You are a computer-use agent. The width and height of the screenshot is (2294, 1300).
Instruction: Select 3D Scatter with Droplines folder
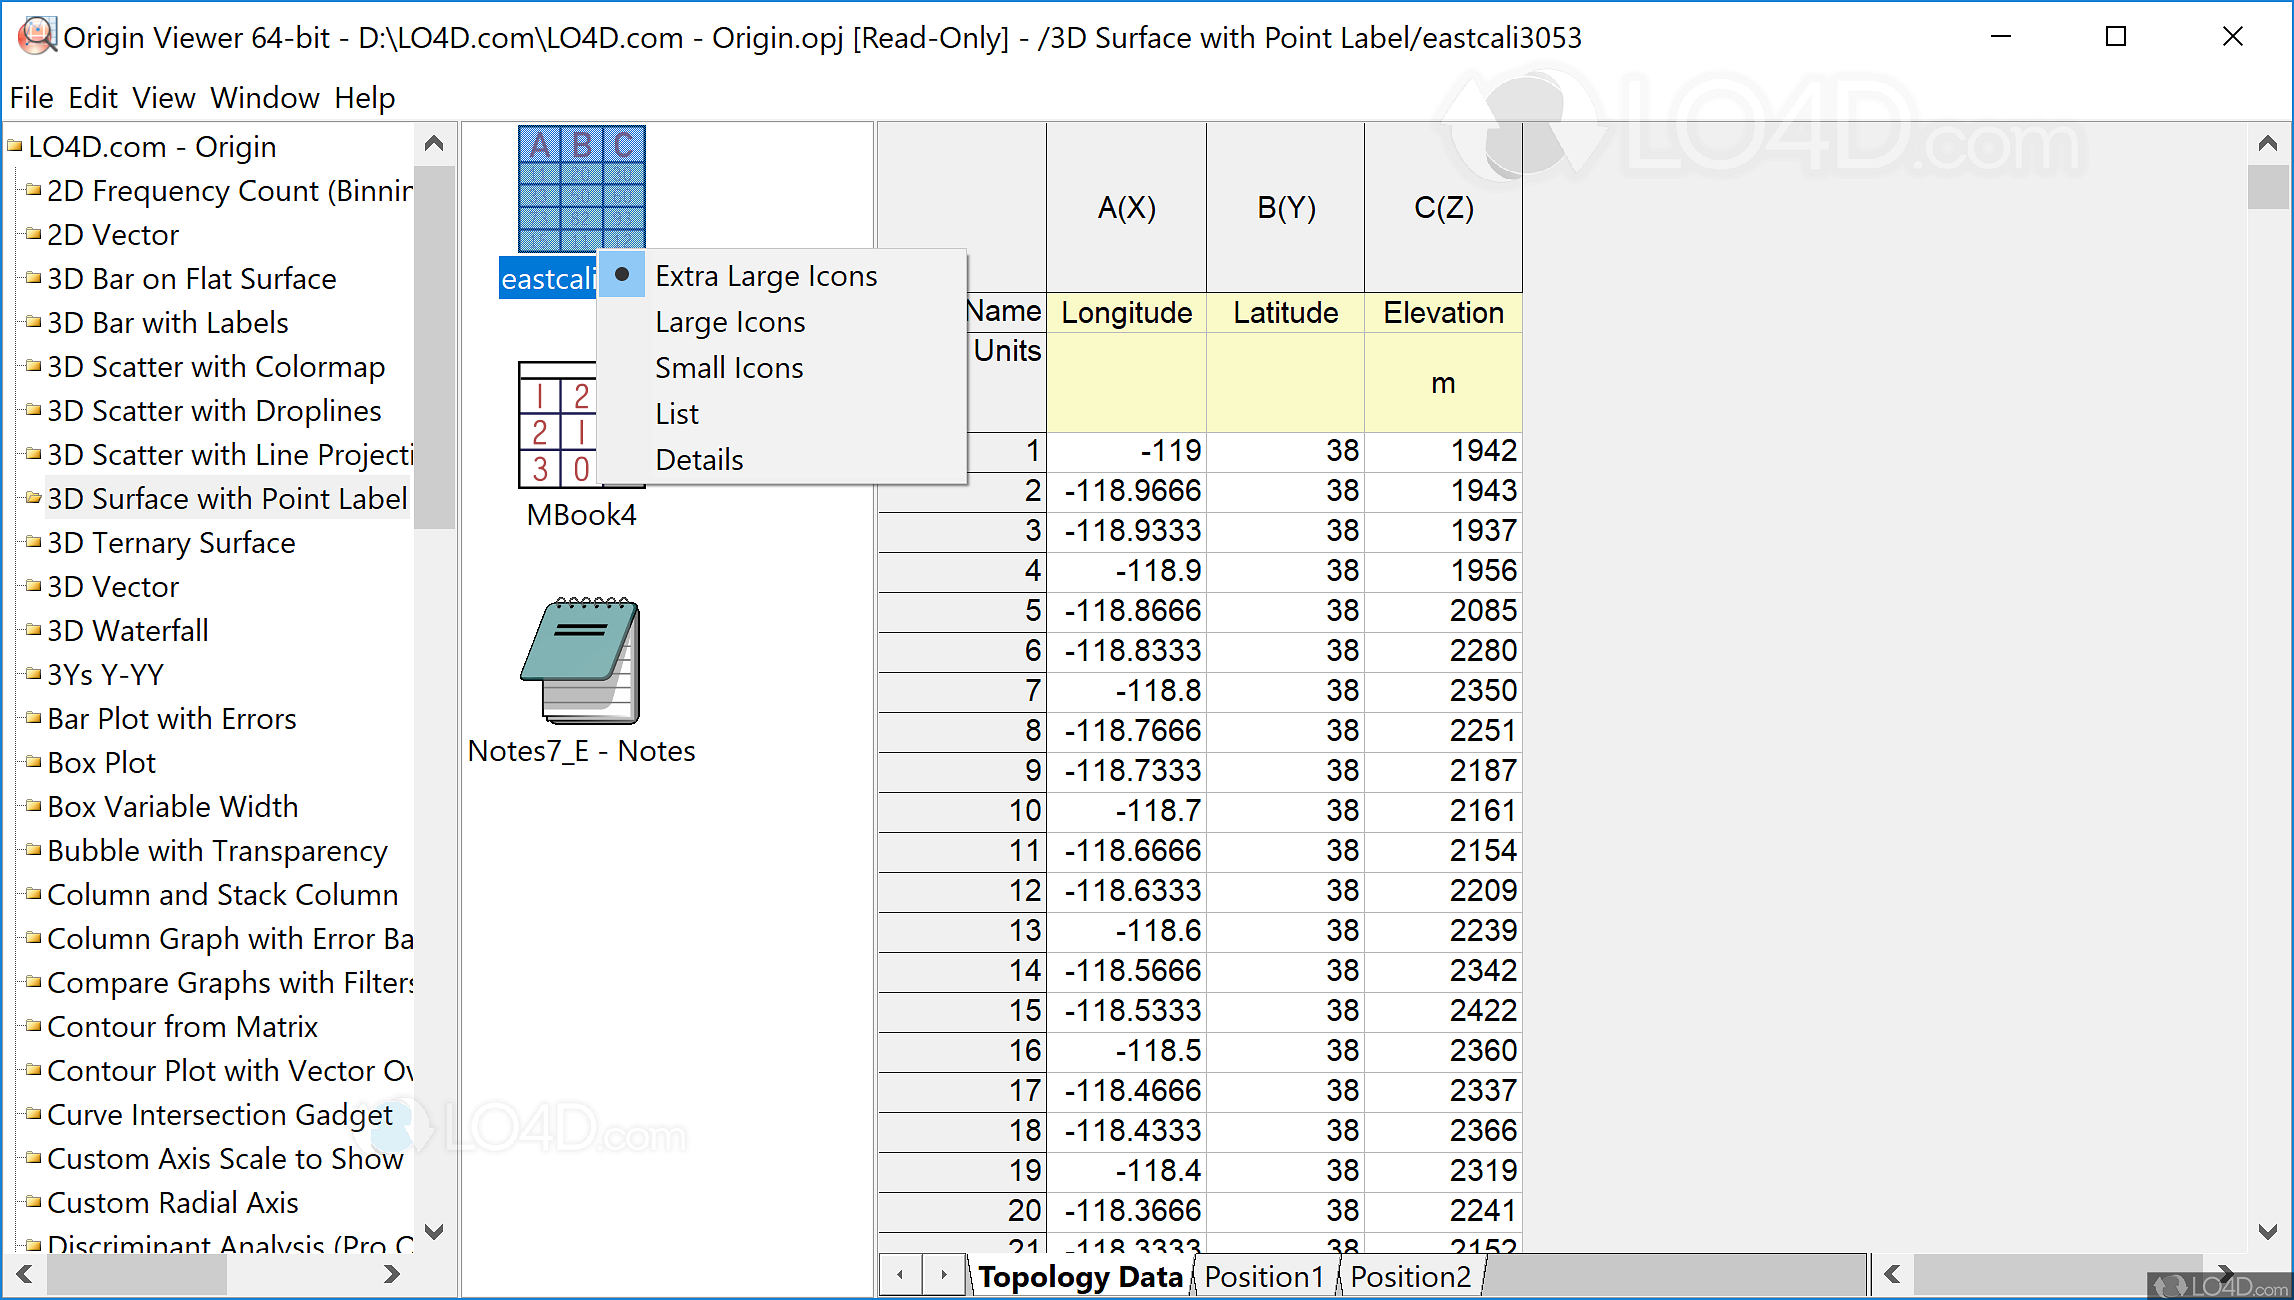(214, 410)
